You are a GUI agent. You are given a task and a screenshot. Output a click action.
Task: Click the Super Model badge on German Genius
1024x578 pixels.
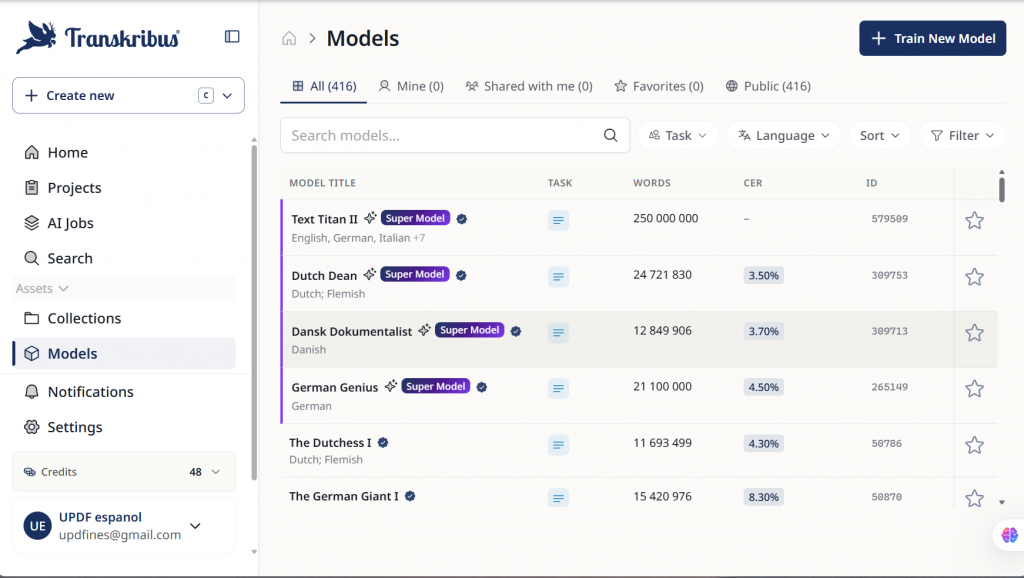(x=436, y=387)
